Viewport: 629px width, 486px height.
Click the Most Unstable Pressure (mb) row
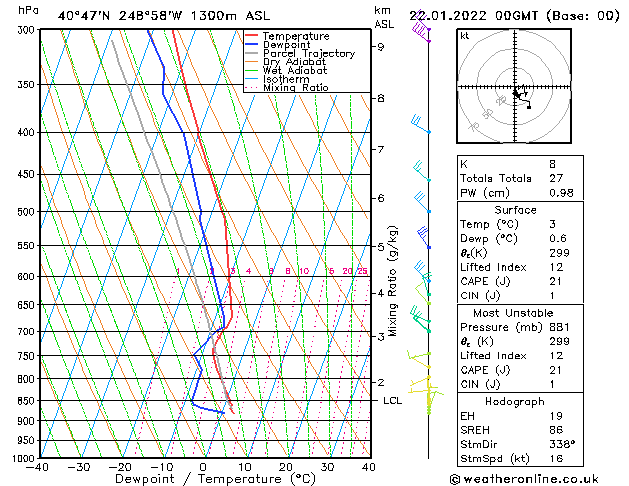(x=520, y=327)
